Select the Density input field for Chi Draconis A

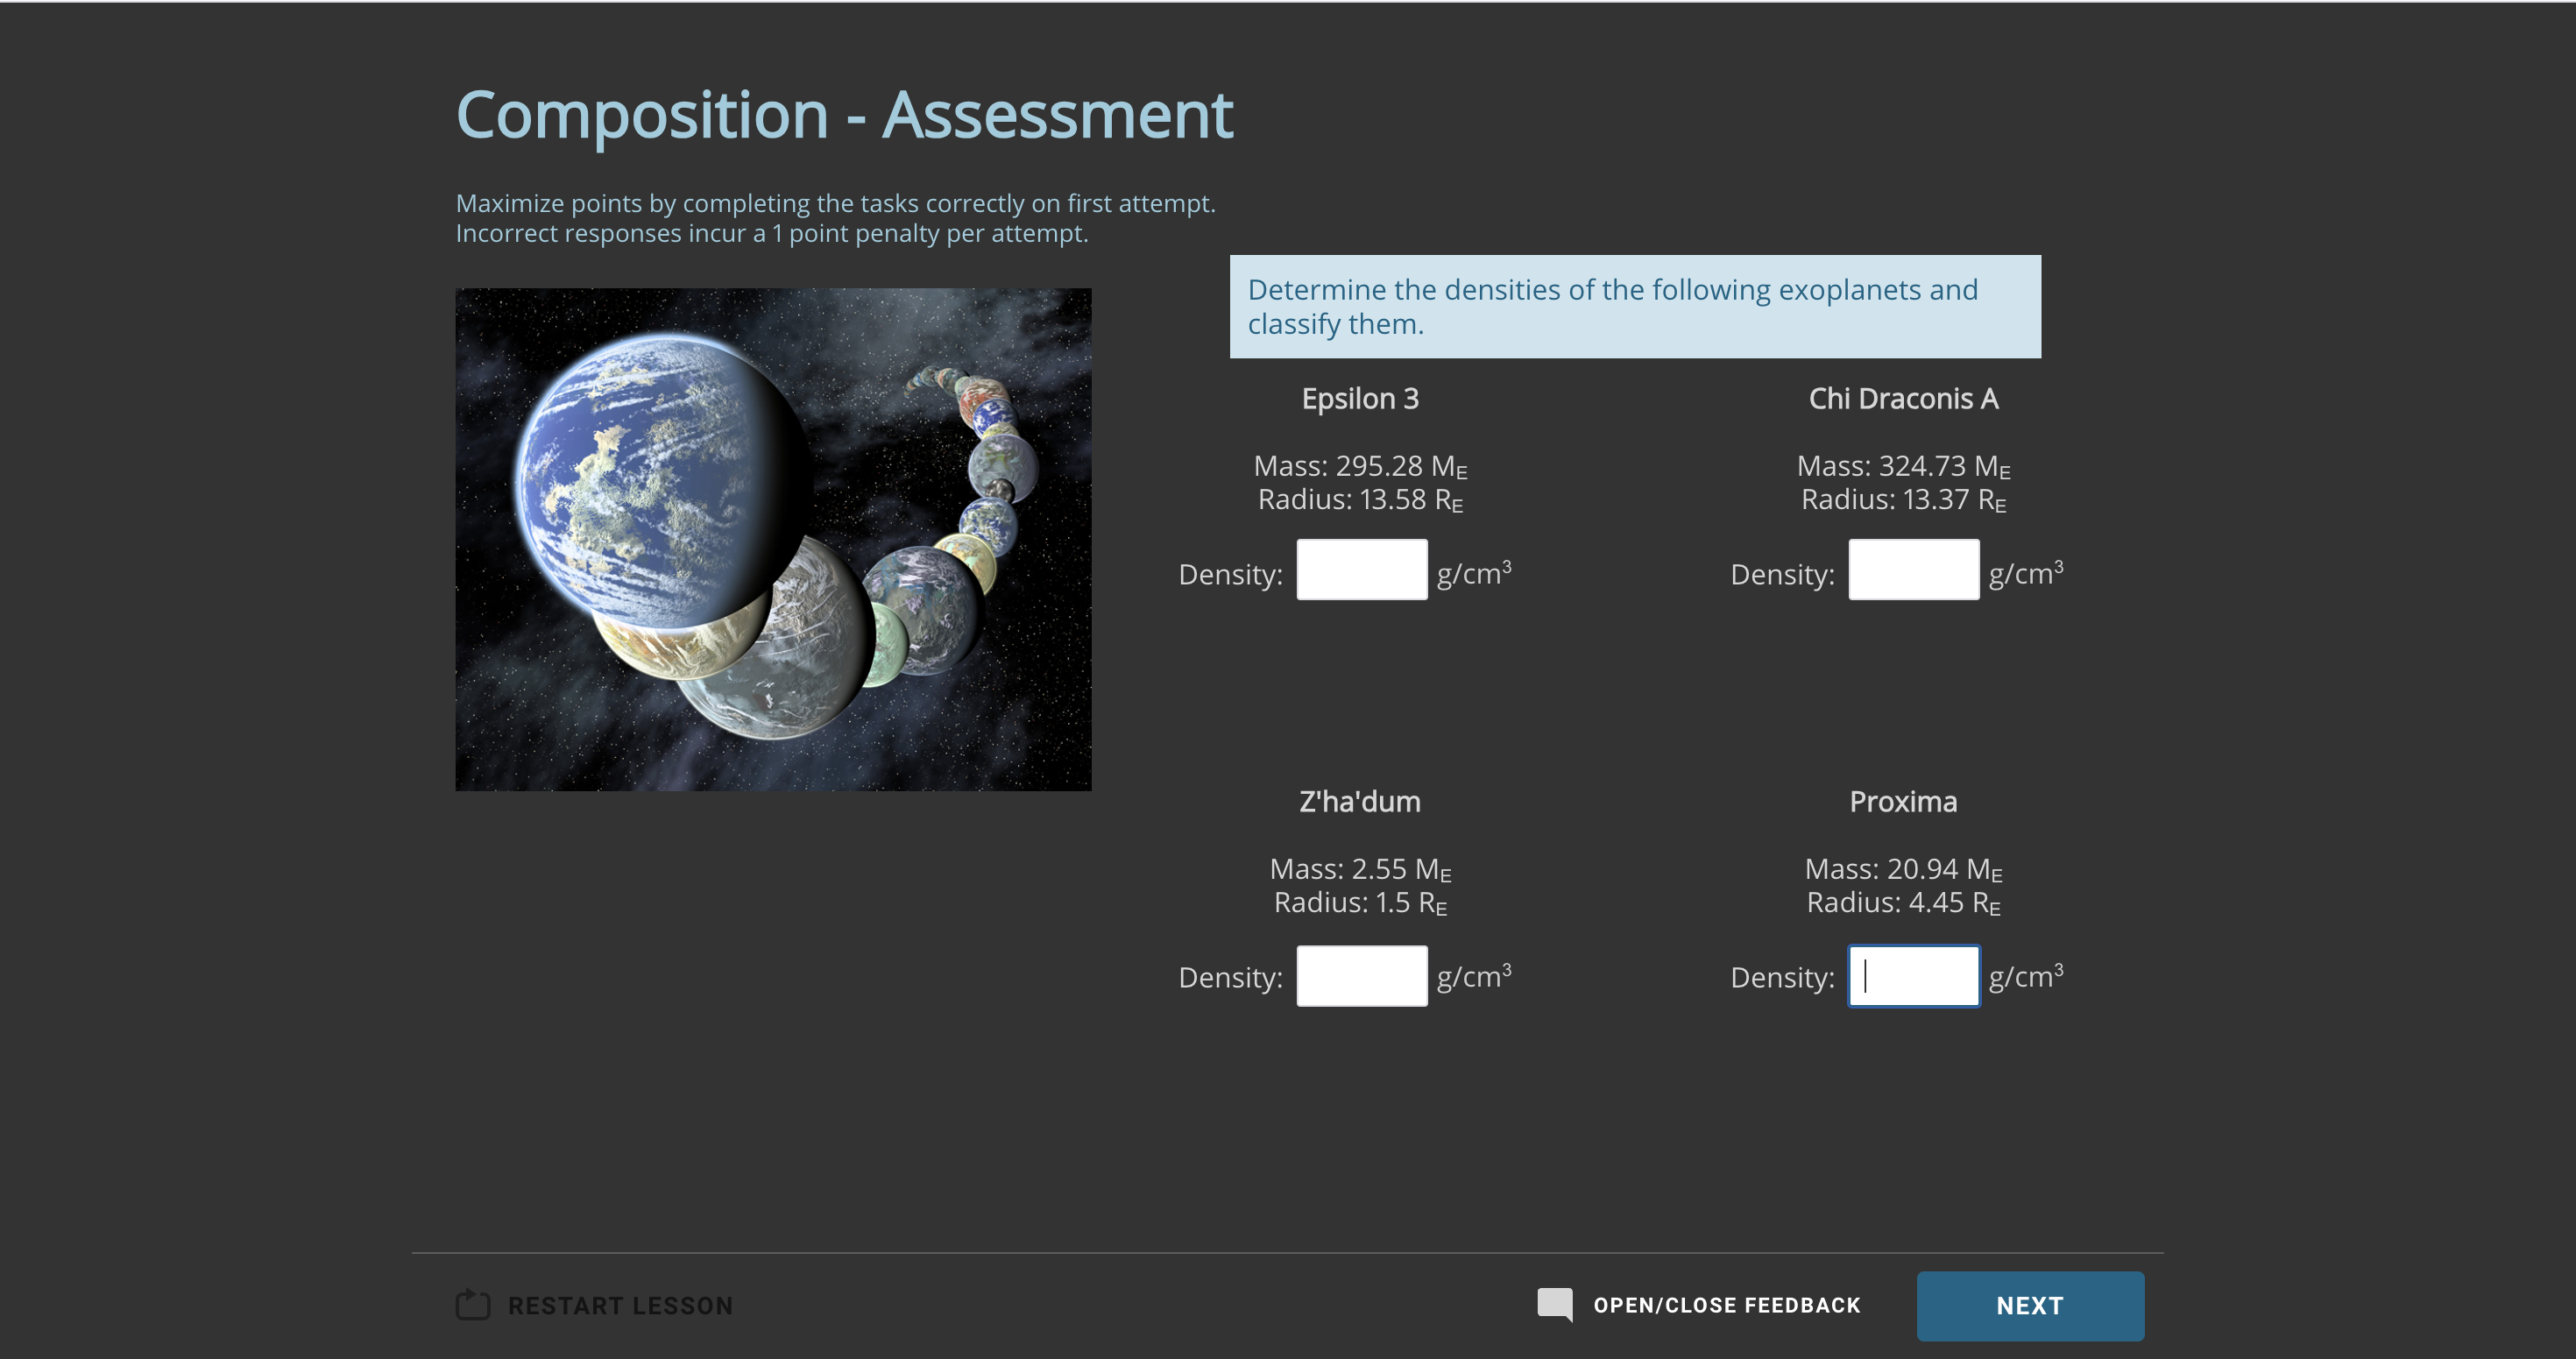tap(1913, 569)
